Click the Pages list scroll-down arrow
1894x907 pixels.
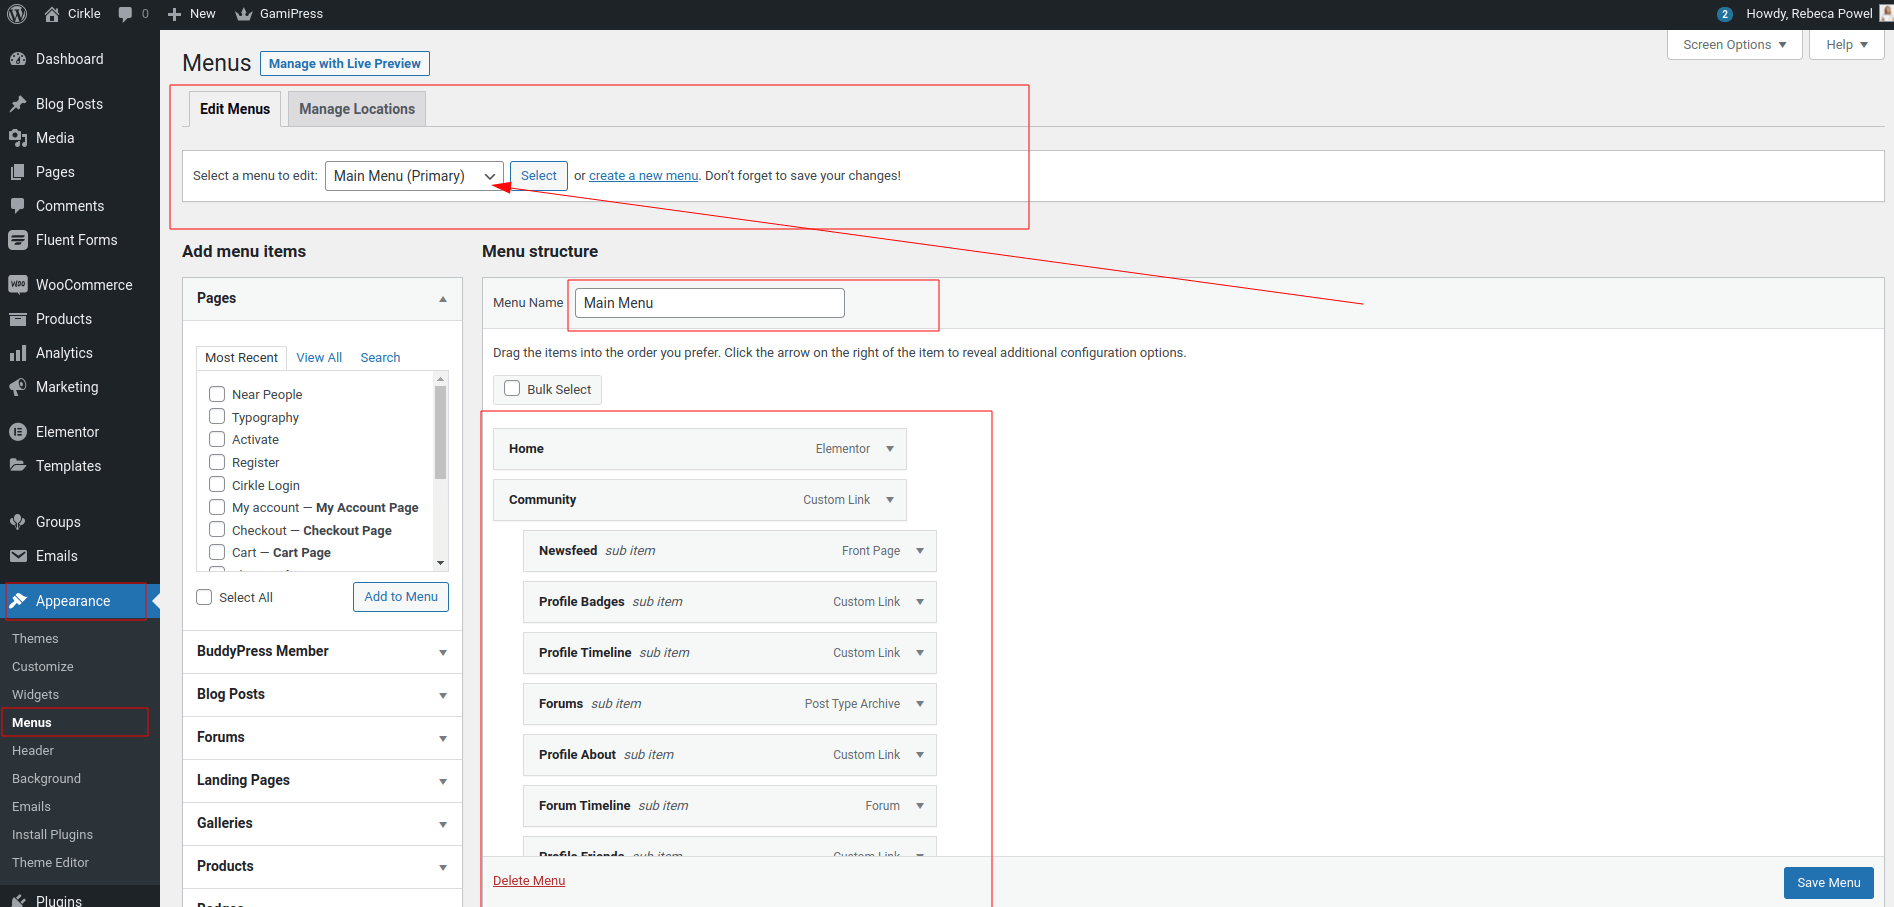coord(440,563)
